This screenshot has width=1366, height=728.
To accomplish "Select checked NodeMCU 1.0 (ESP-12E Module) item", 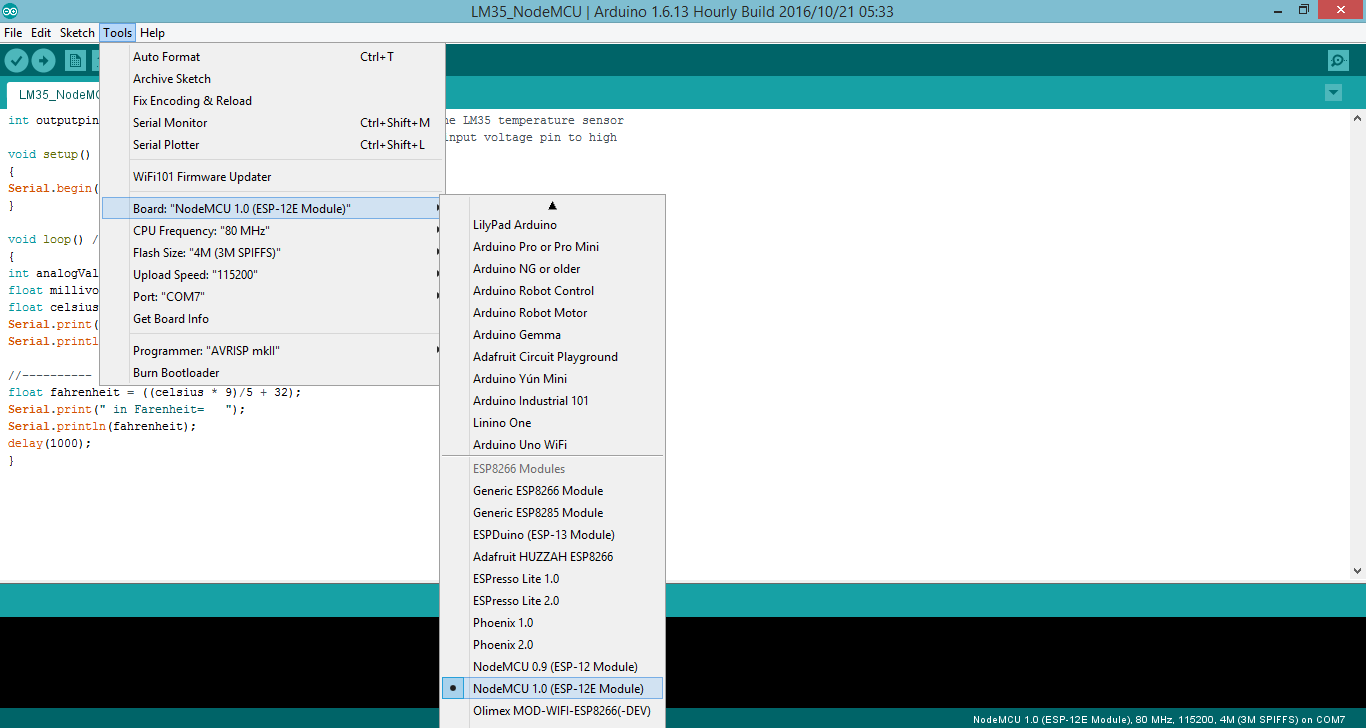I will 552,689.
